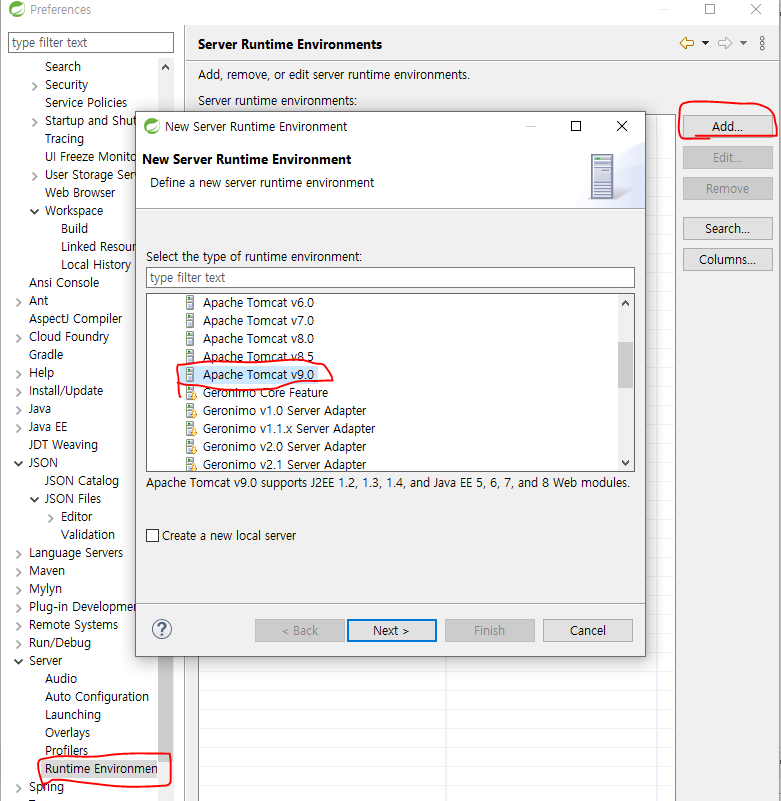Select JSON Catalog preference page
The width and height of the screenshot is (781, 801).
(x=82, y=481)
